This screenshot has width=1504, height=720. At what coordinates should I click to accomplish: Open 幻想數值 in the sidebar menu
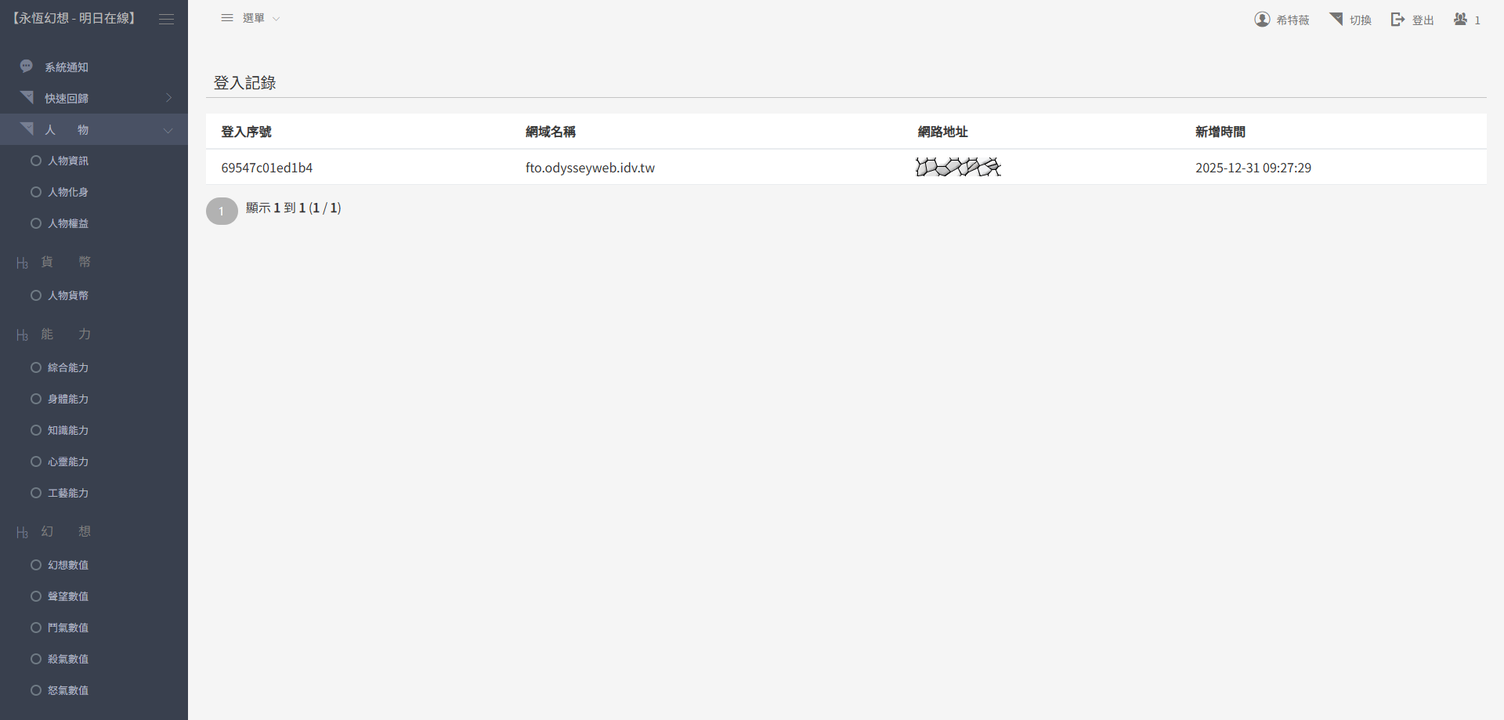(68, 565)
